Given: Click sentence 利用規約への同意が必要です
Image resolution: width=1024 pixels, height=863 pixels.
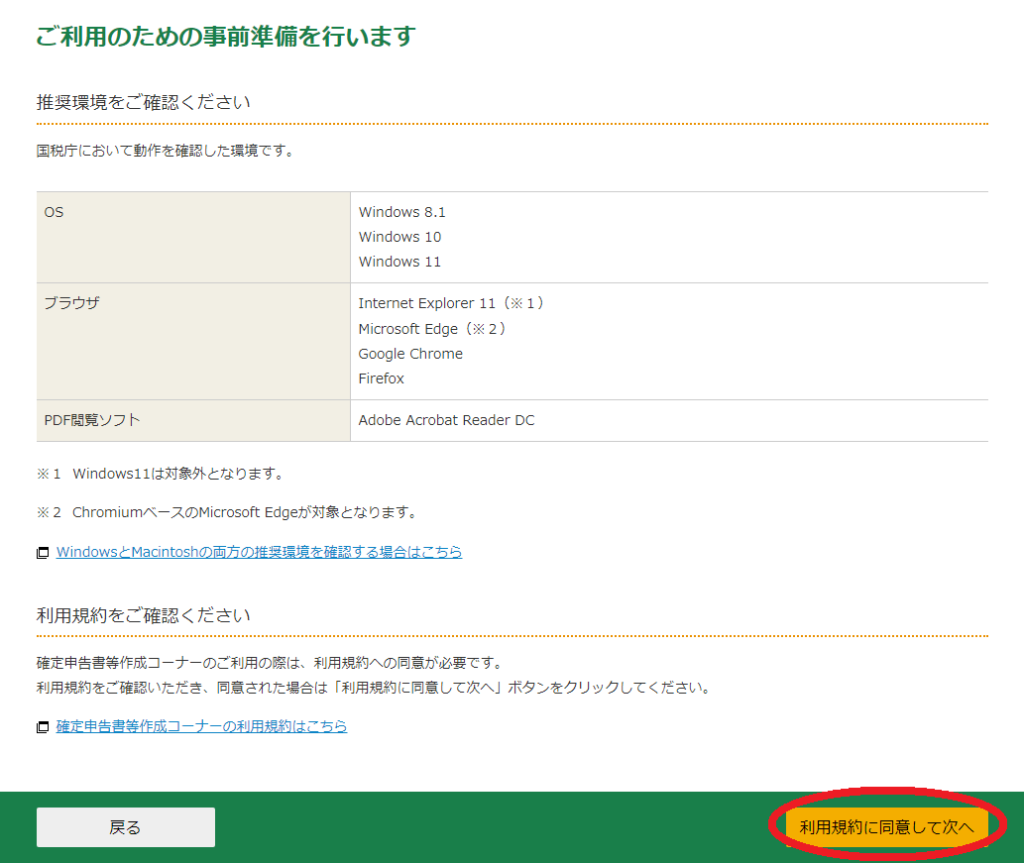Looking at the screenshot, I should [270, 663].
